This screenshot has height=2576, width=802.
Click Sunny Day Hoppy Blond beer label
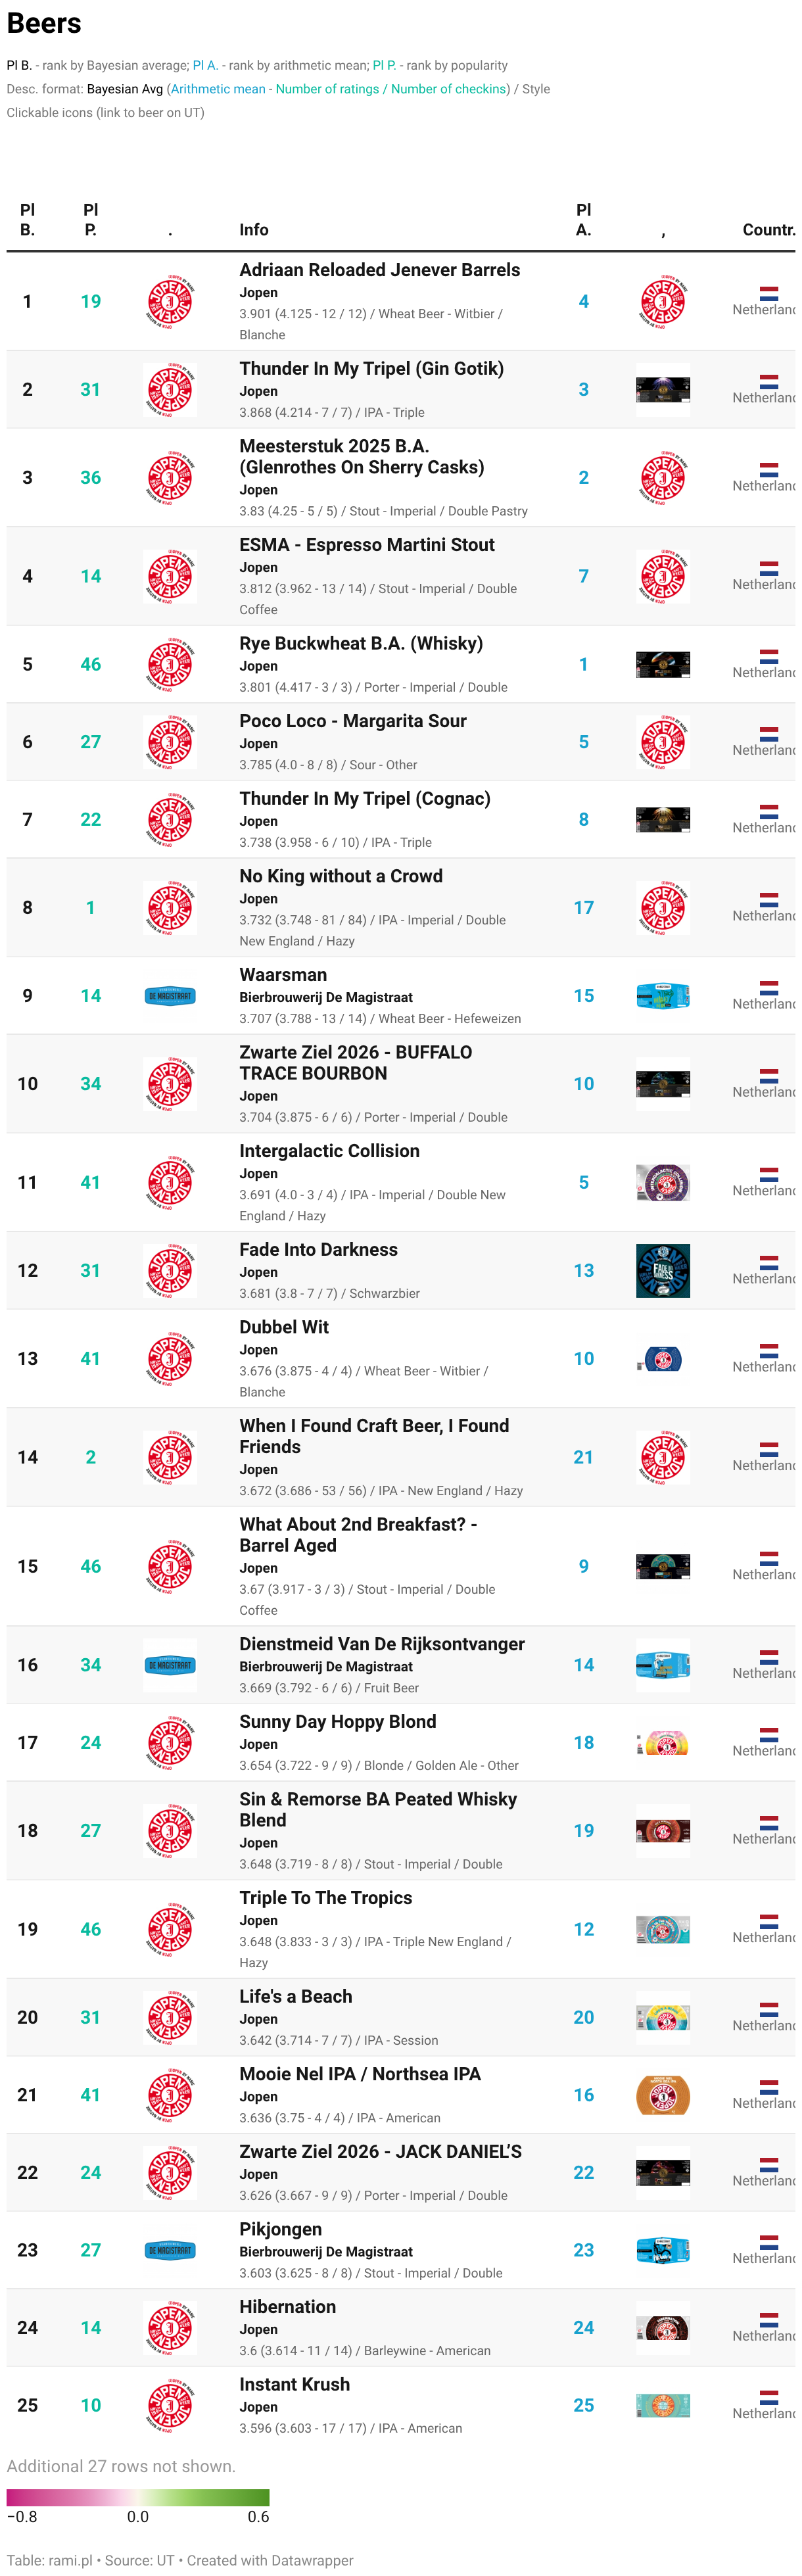663,1743
